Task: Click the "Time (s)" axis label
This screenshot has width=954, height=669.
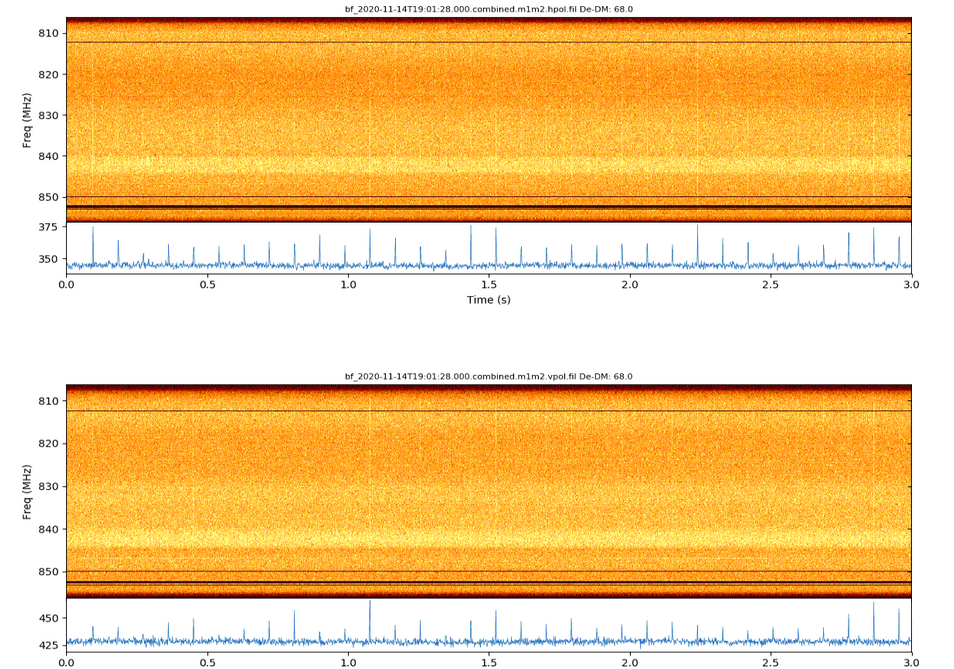Action: pyautogui.click(x=489, y=300)
